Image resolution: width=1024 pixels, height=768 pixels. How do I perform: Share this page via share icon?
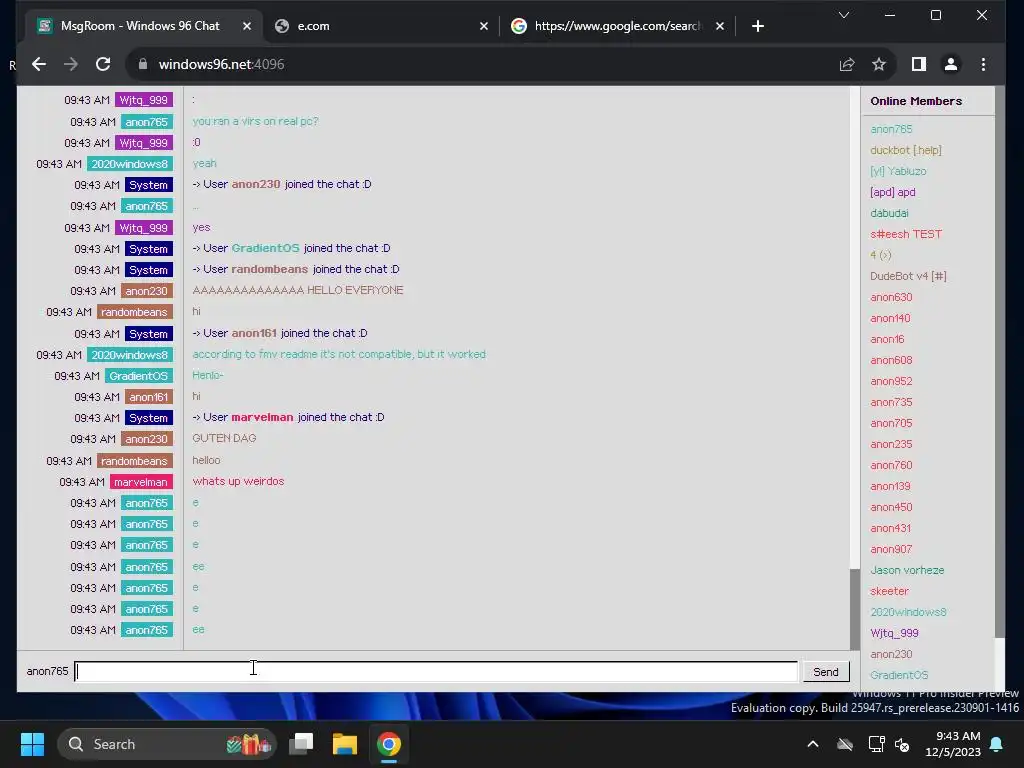click(x=847, y=64)
